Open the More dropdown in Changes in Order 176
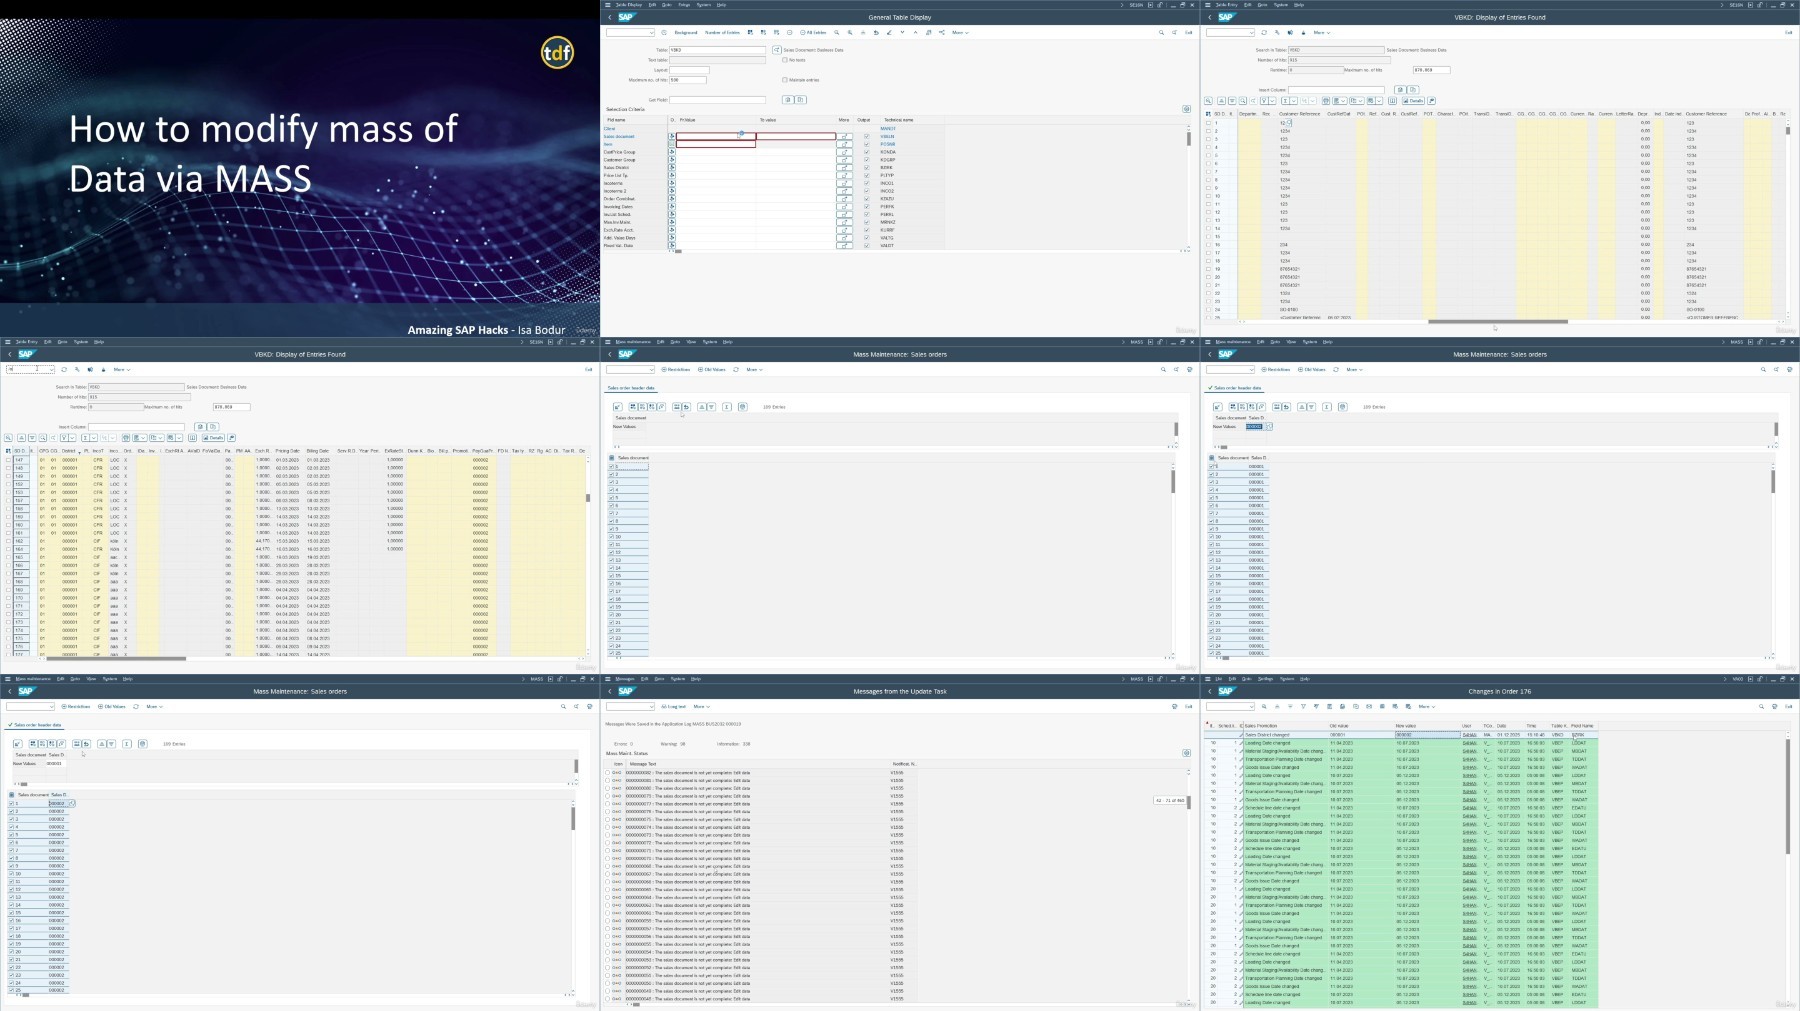1800x1011 pixels. pos(1427,706)
